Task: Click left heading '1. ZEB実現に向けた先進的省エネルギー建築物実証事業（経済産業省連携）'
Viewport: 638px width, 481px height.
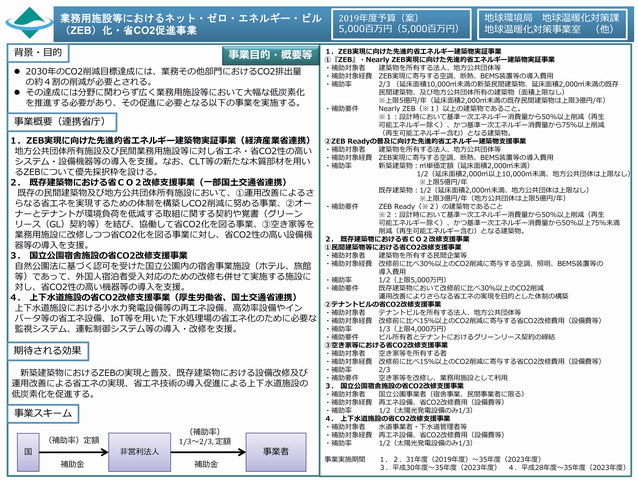Action: tap(161, 141)
